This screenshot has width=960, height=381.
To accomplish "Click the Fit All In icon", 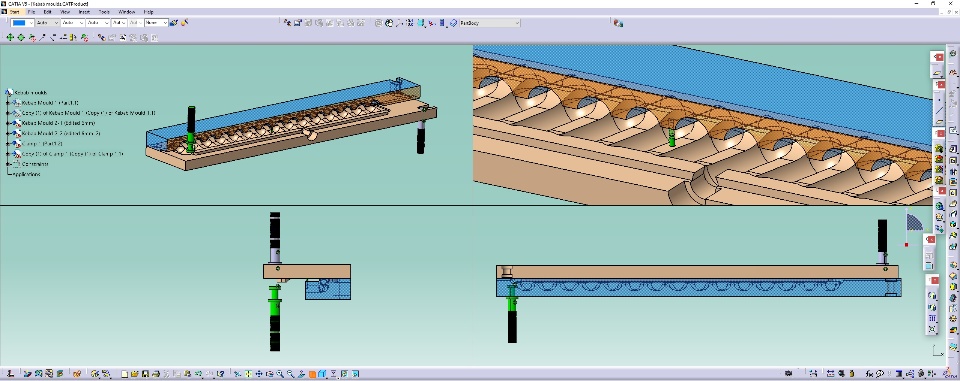I will click(x=248, y=374).
